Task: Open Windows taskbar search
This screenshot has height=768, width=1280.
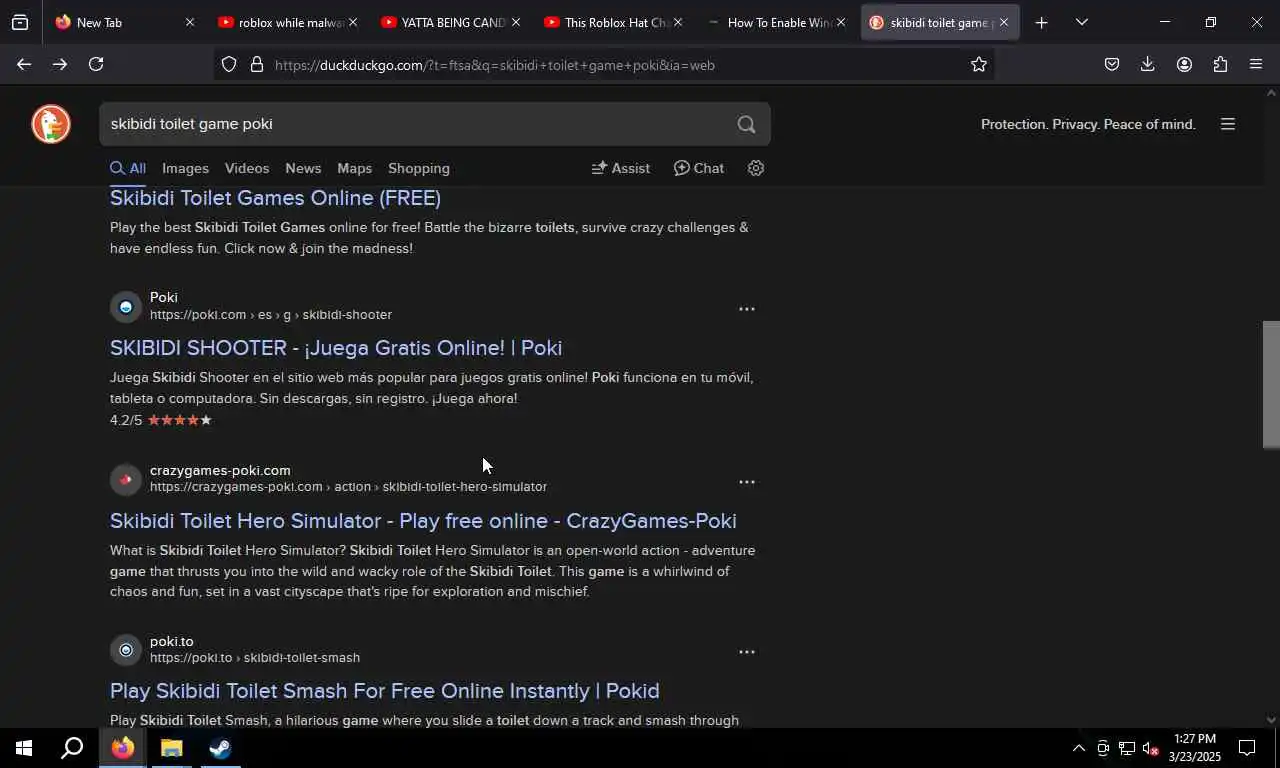Action: point(72,748)
